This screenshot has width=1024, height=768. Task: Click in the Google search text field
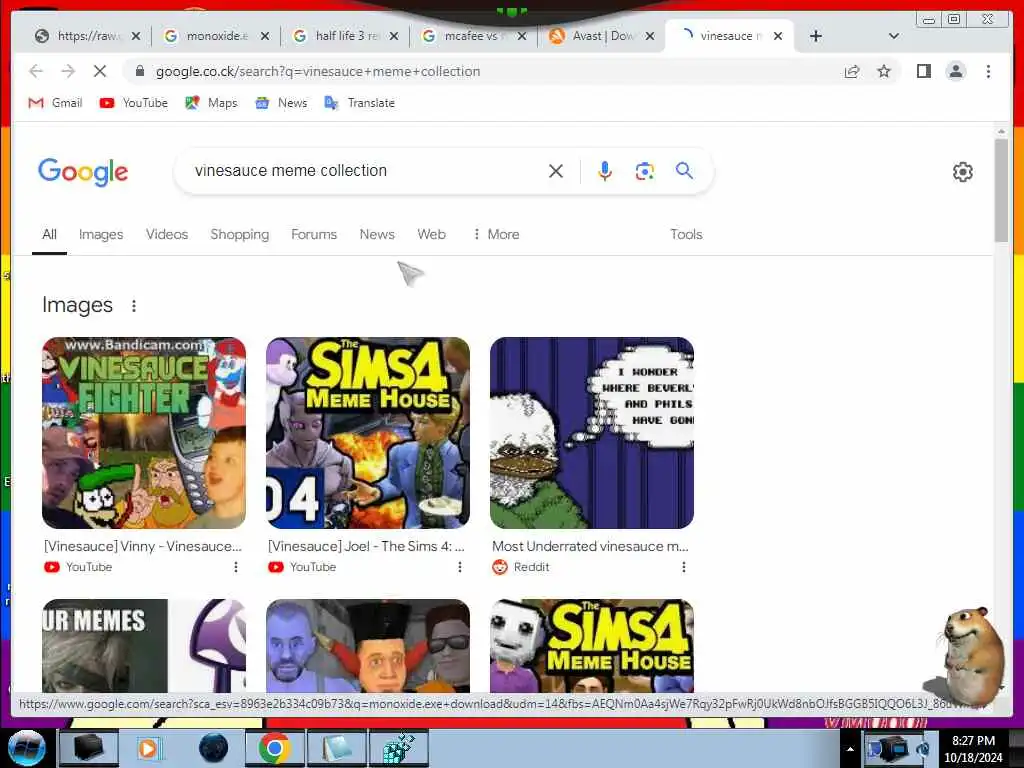pyautogui.click(x=366, y=170)
